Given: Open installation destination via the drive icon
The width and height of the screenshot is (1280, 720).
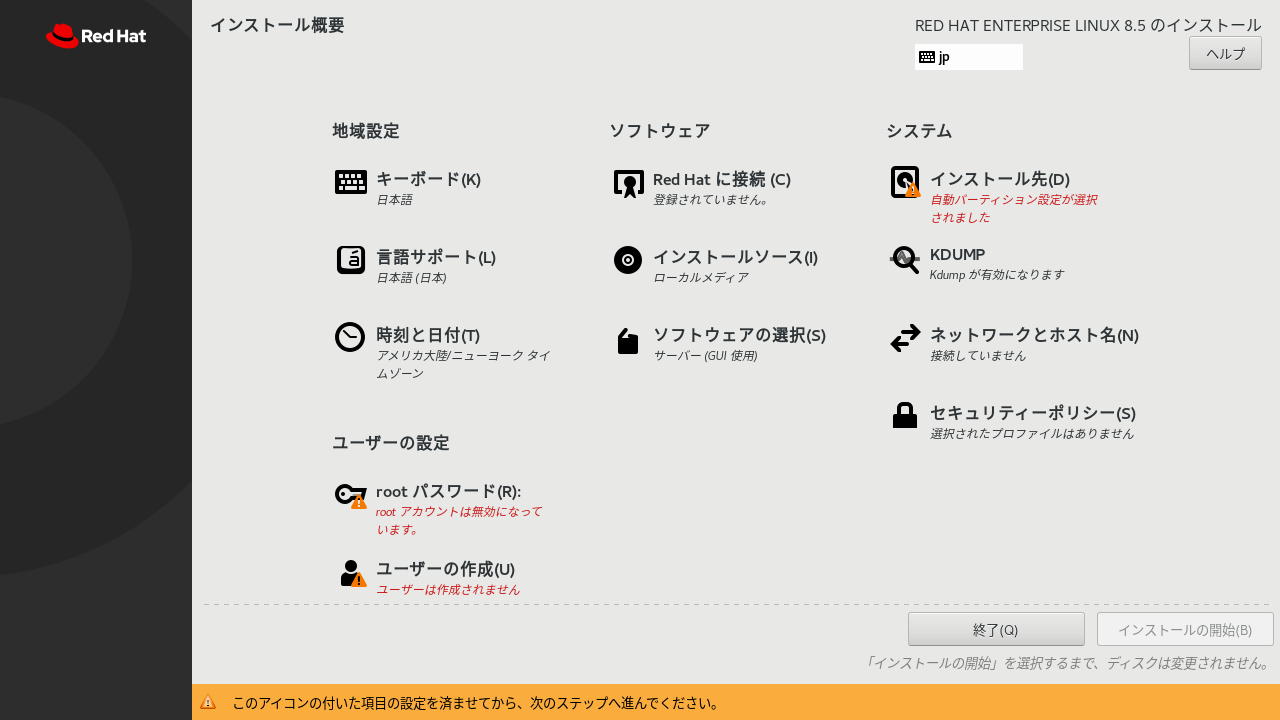Looking at the screenshot, I should click(x=904, y=182).
